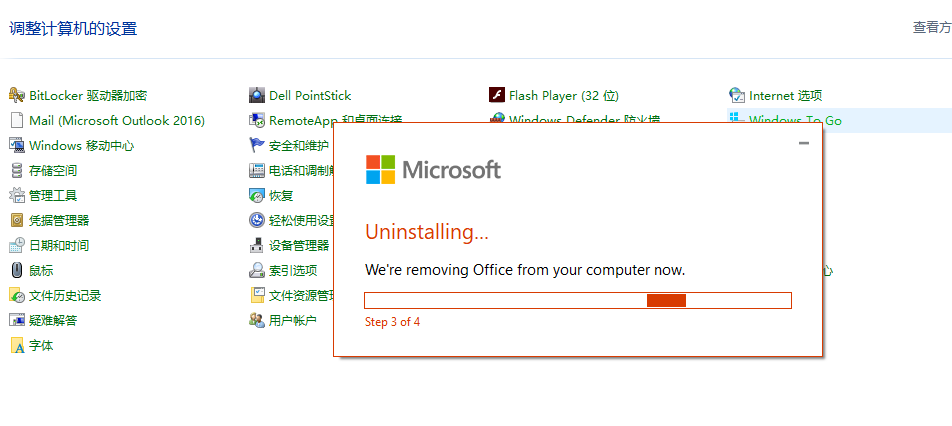The height and width of the screenshot is (426, 952).
Task: Open the 安全和维护 link
Action: 298,145
